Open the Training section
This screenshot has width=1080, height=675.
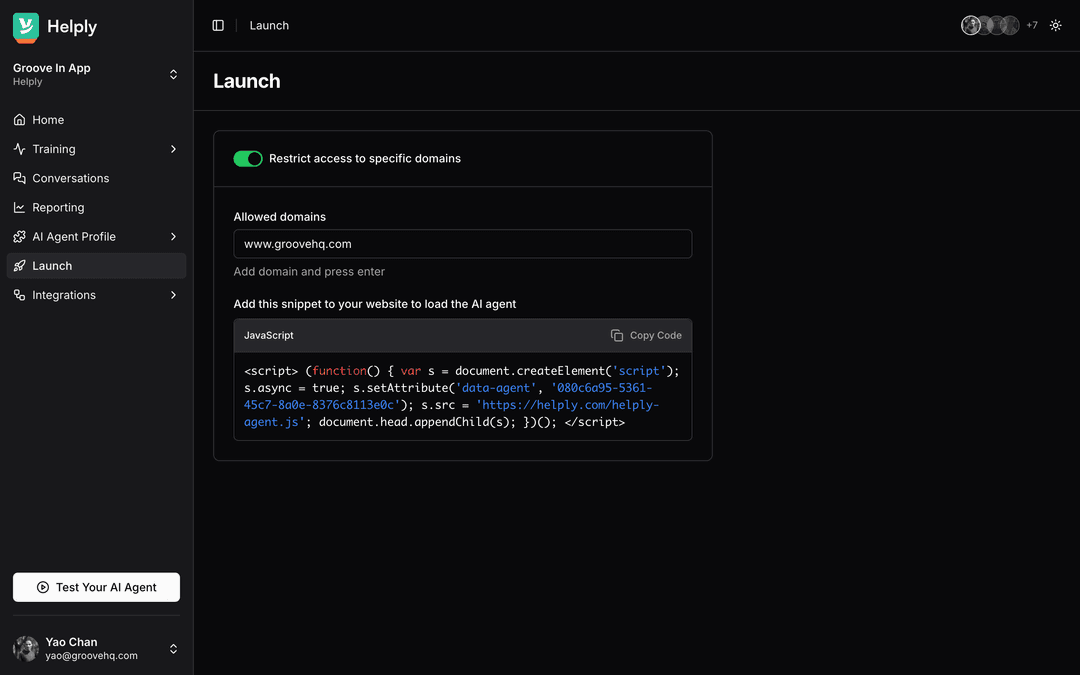[x=96, y=149]
